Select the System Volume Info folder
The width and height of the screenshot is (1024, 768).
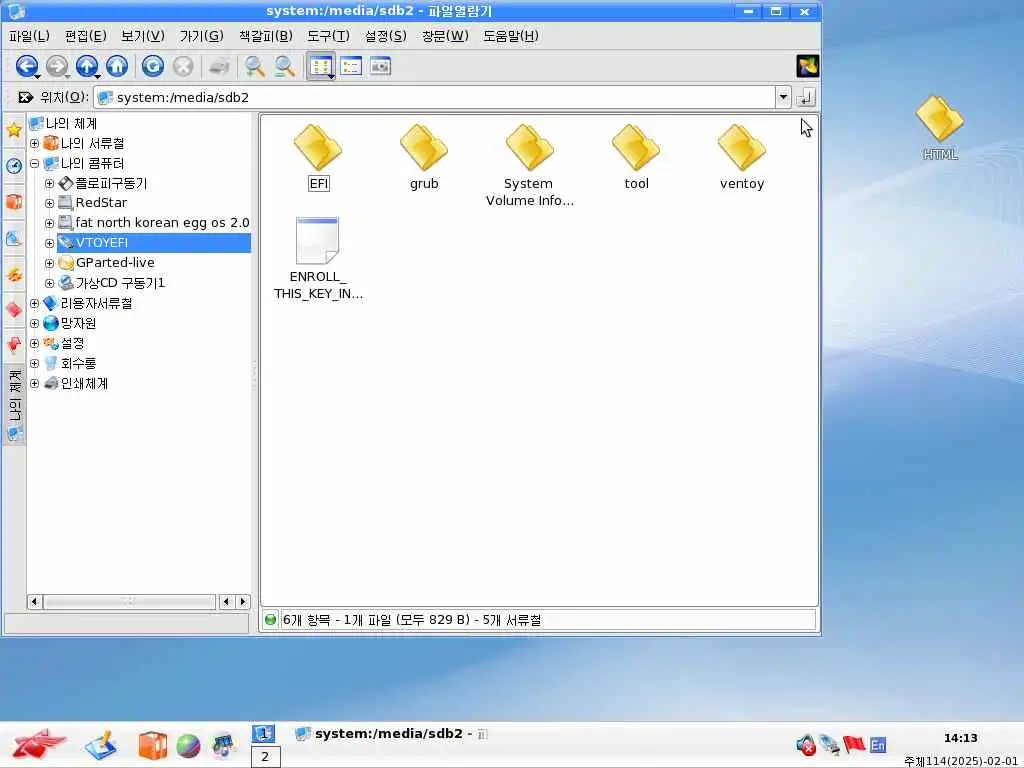530,165
